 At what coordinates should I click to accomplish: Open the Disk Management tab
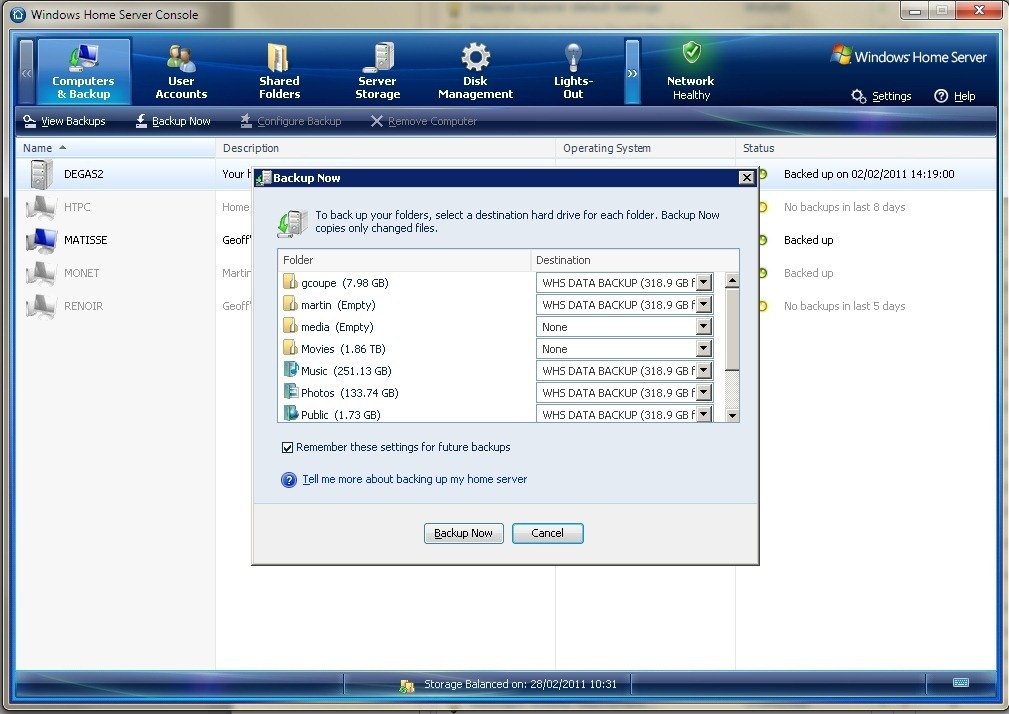click(x=476, y=71)
